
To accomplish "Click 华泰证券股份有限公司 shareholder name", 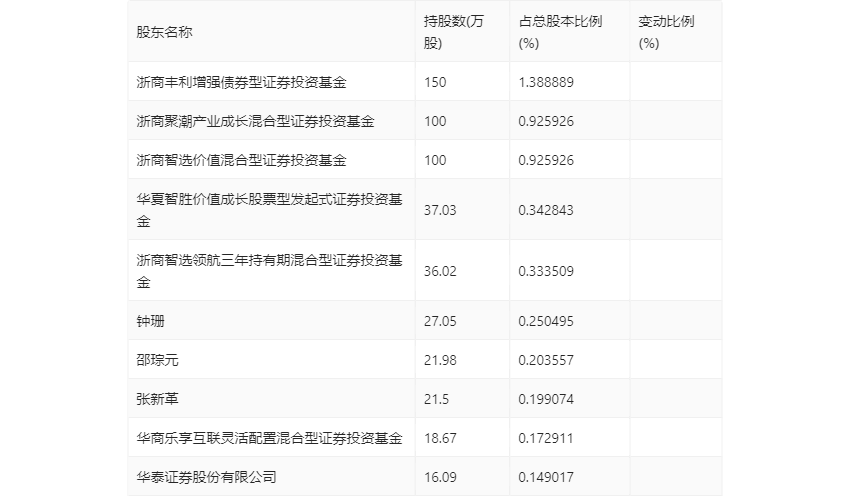I will (x=206, y=477).
